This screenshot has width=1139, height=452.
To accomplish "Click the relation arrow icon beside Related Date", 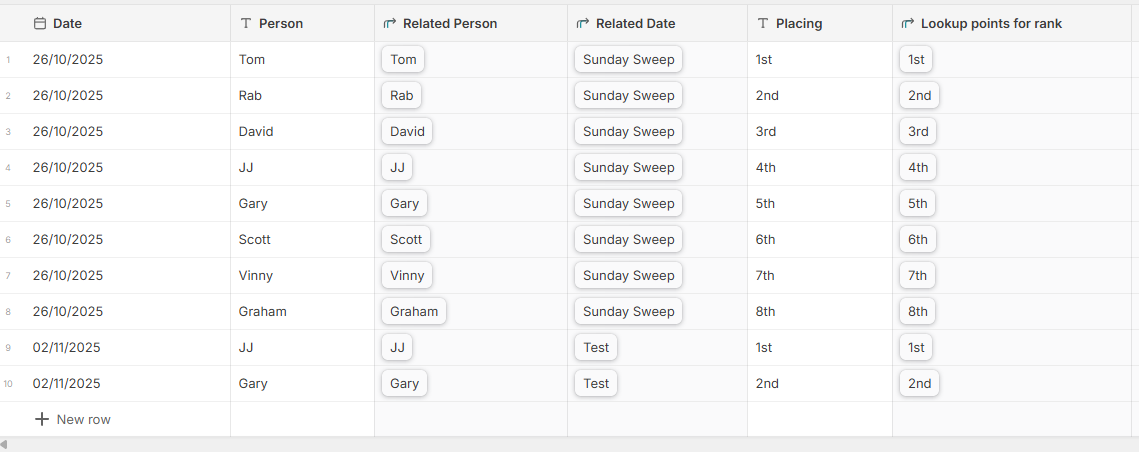I will click(x=583, y=23).
